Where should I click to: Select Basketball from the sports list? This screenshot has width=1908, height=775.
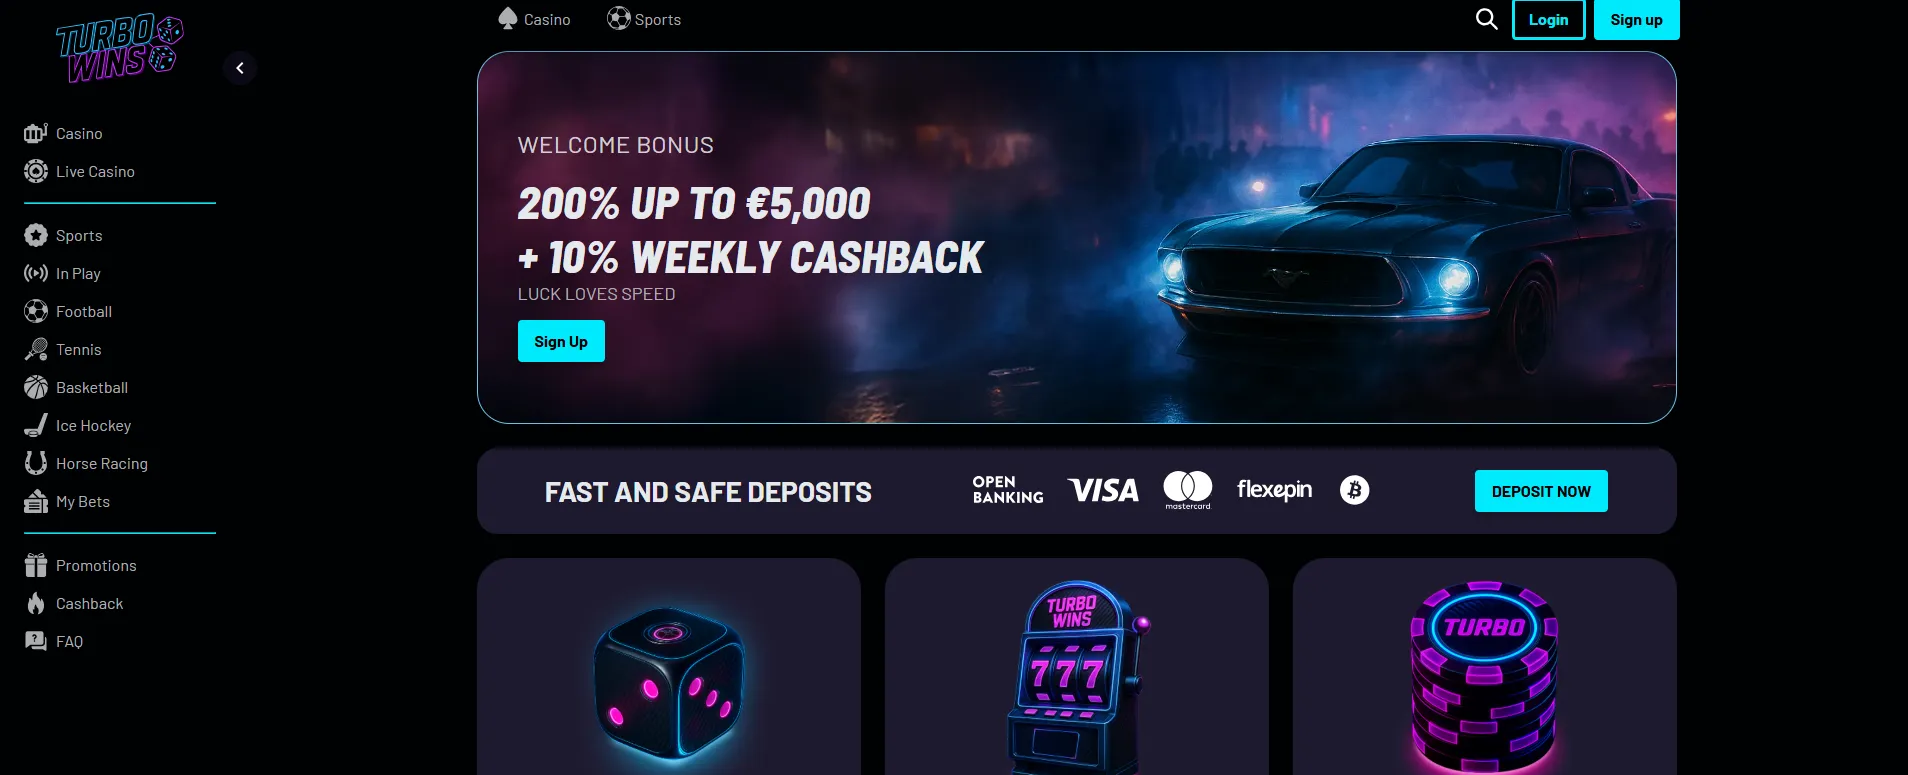click(76, 388)
